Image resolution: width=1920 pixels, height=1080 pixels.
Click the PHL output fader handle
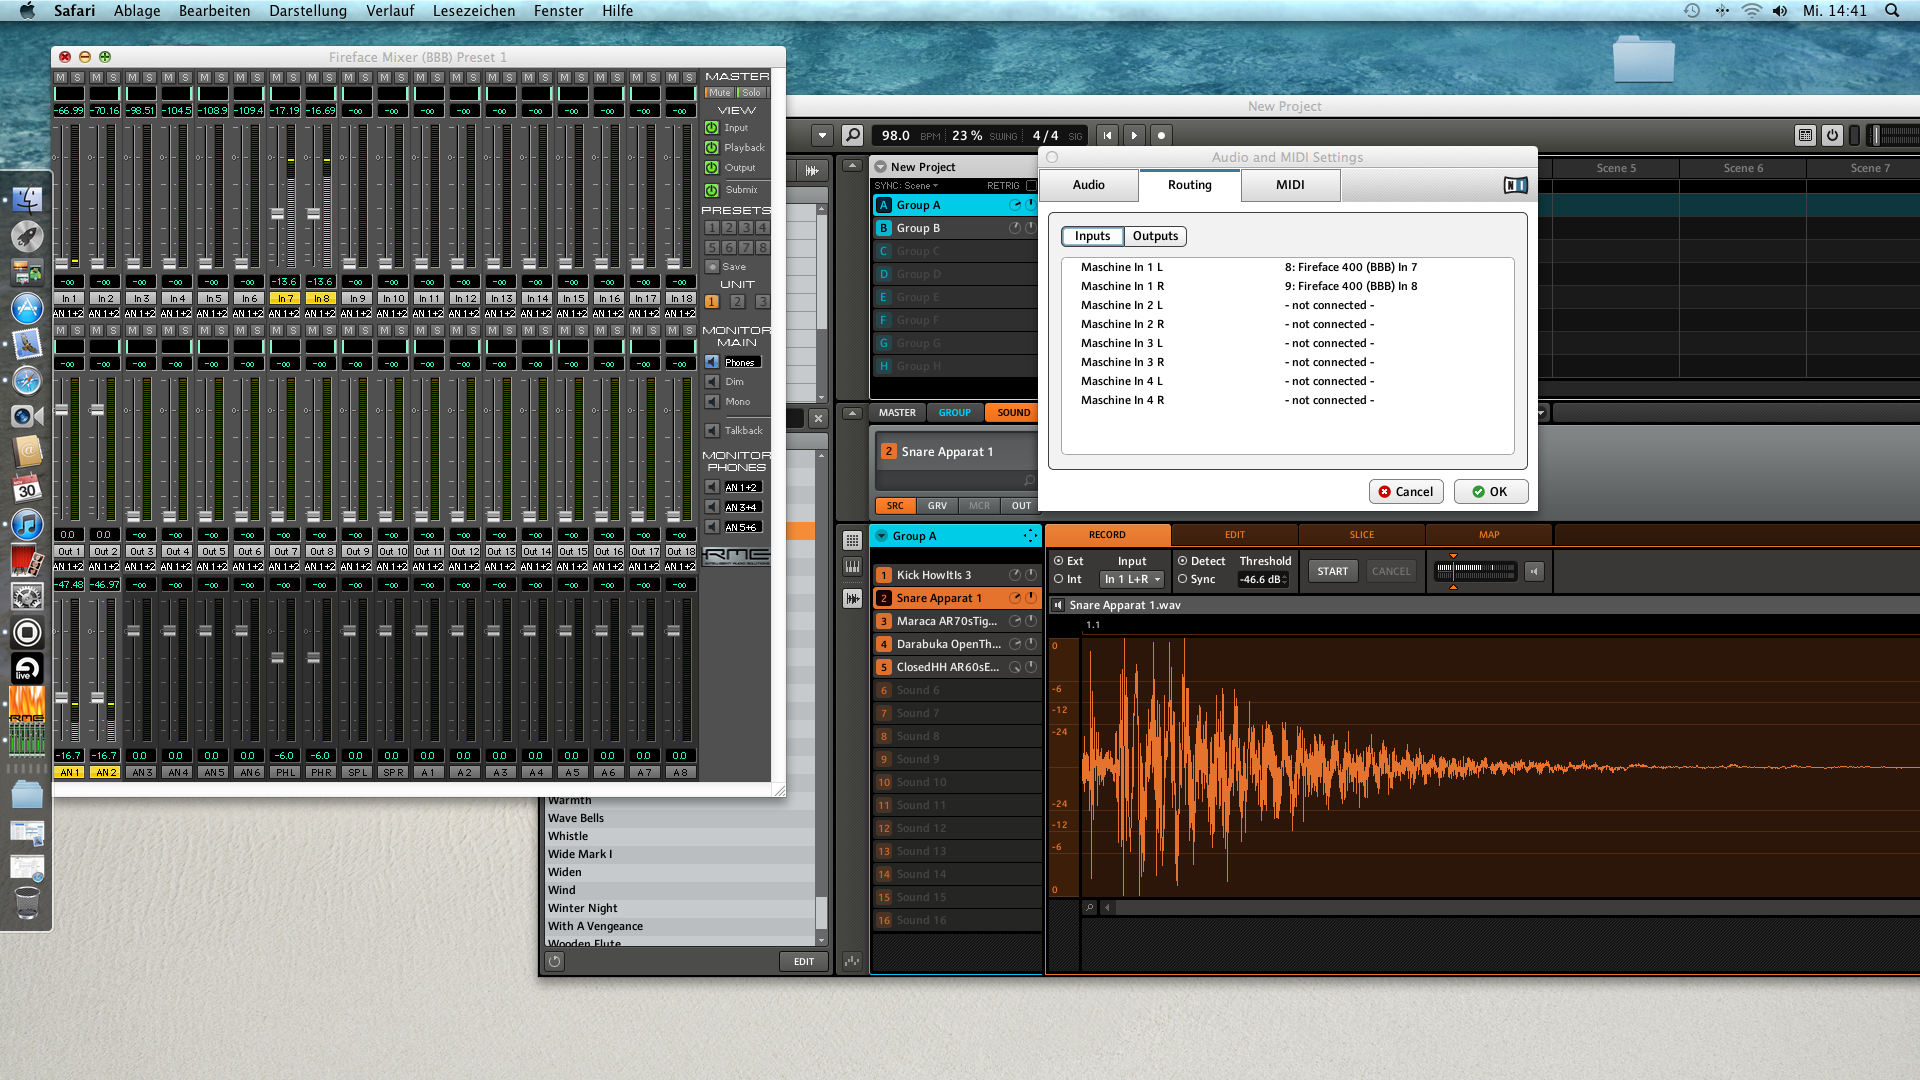(278, 657)
